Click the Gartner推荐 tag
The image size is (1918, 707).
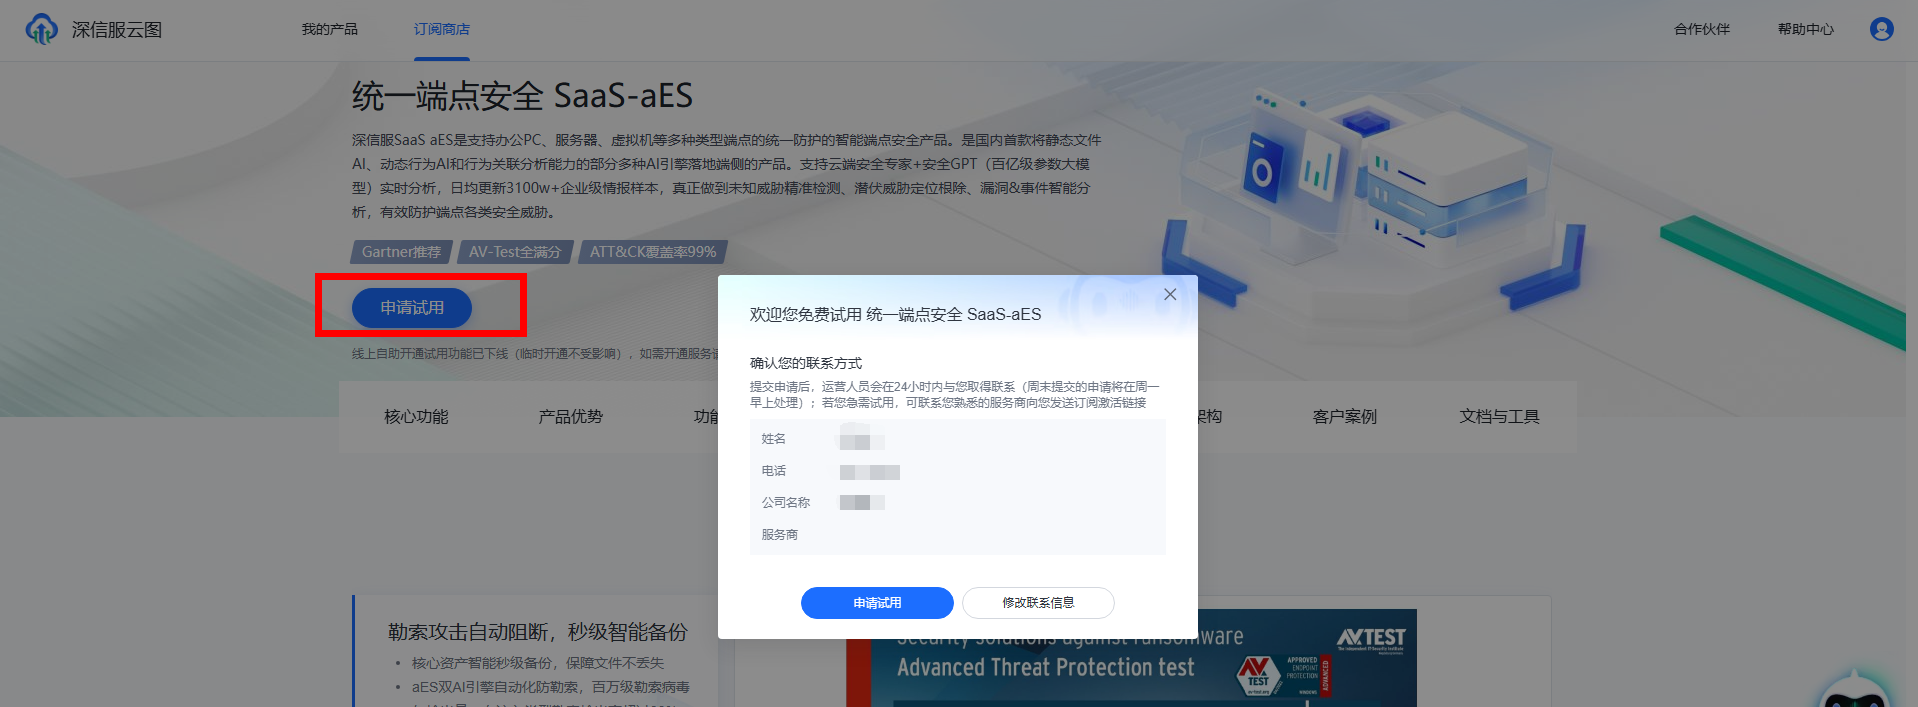401,252
